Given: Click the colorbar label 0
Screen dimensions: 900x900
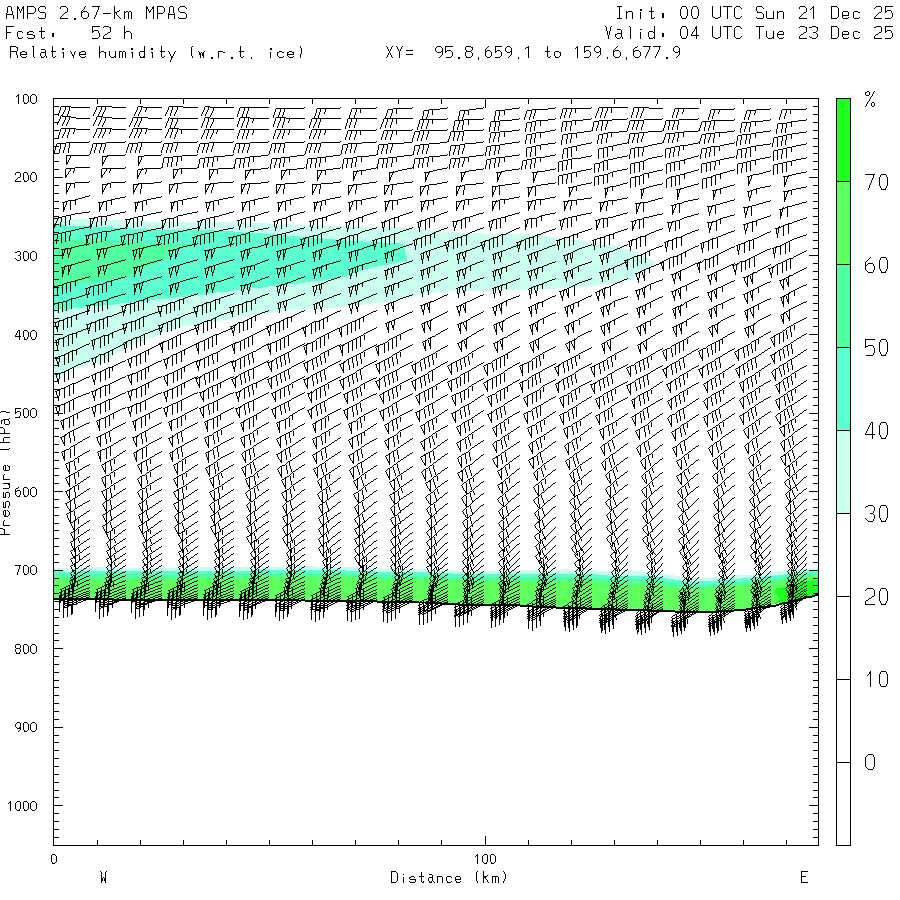Looking at the screenshot, I should coord(870,763).
